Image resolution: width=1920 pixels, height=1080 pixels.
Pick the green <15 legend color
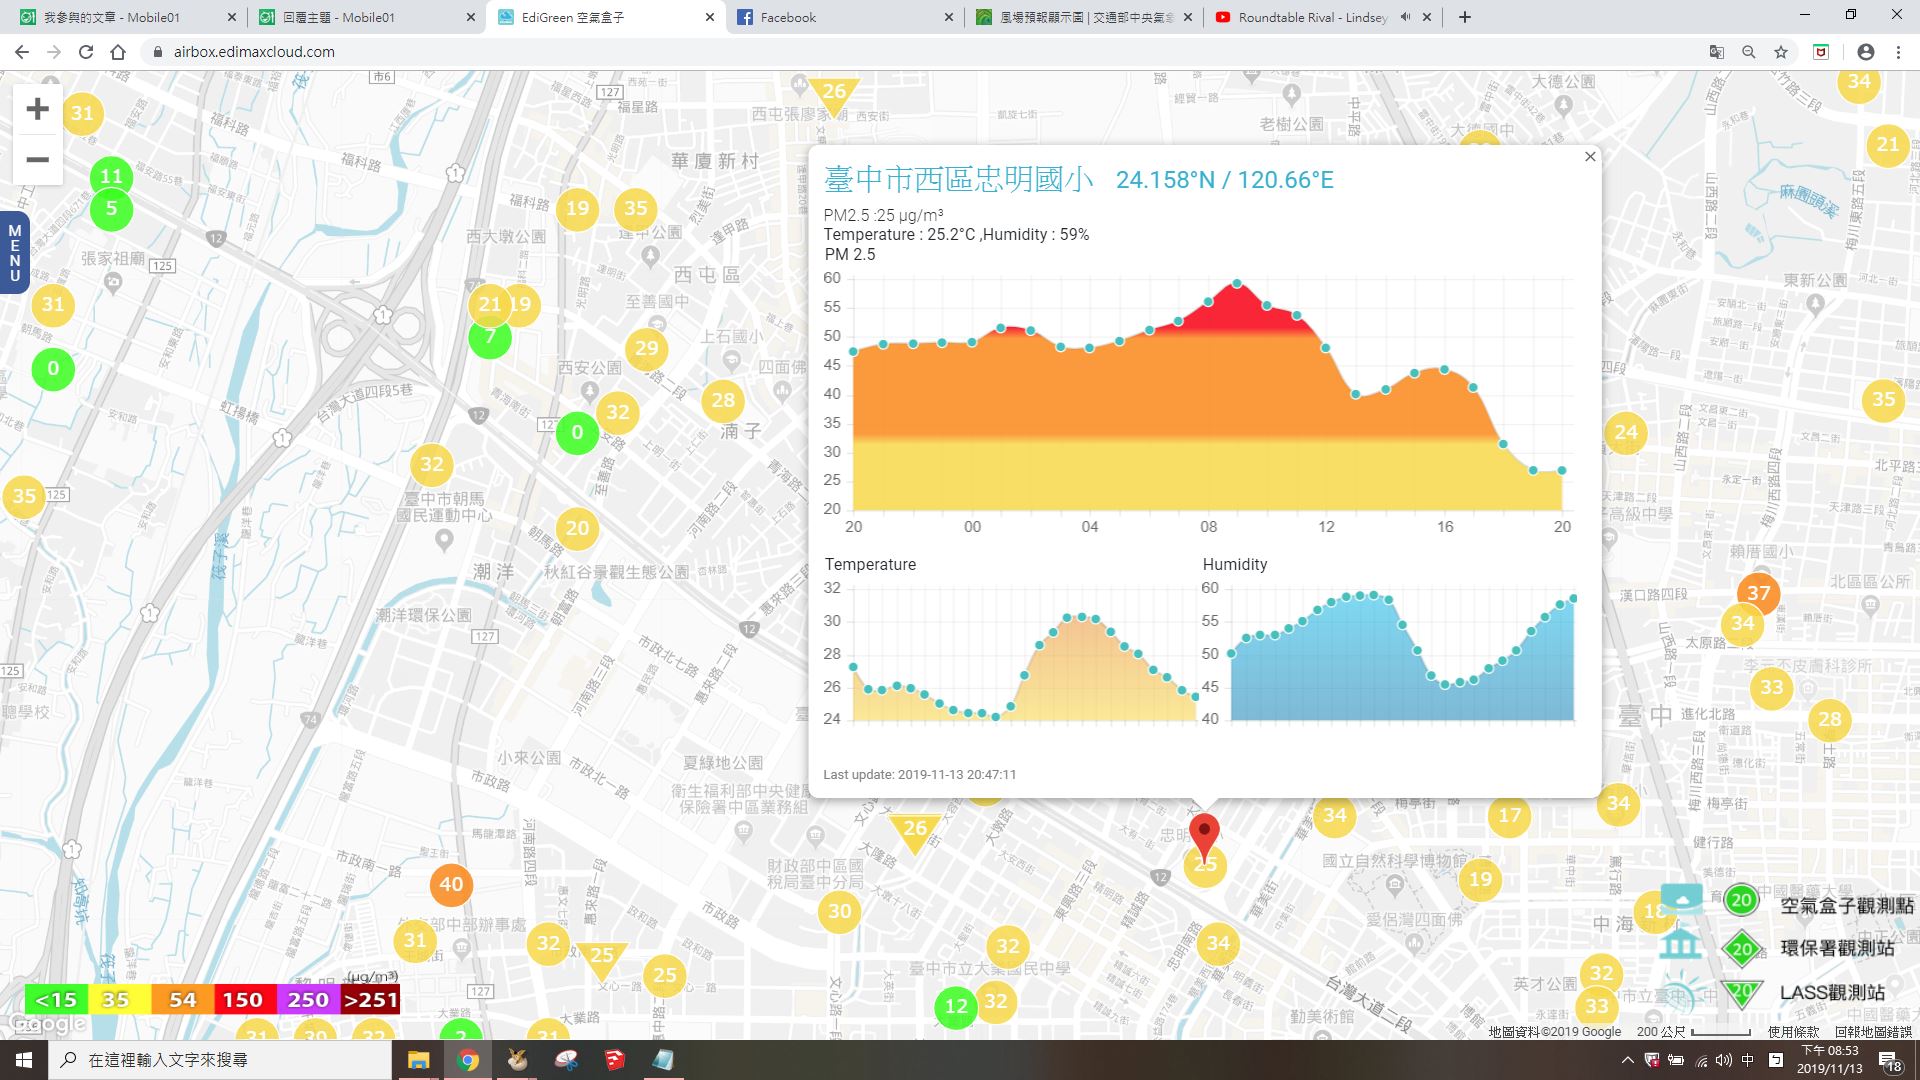[56, 999]
